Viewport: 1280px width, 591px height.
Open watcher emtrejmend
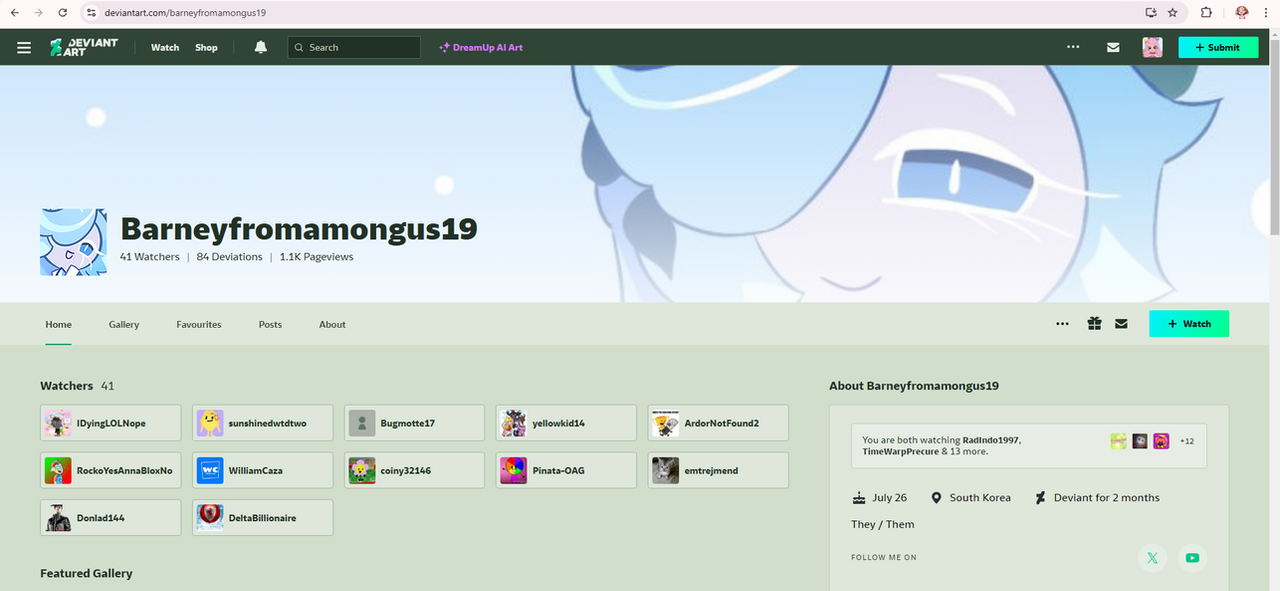719,470
